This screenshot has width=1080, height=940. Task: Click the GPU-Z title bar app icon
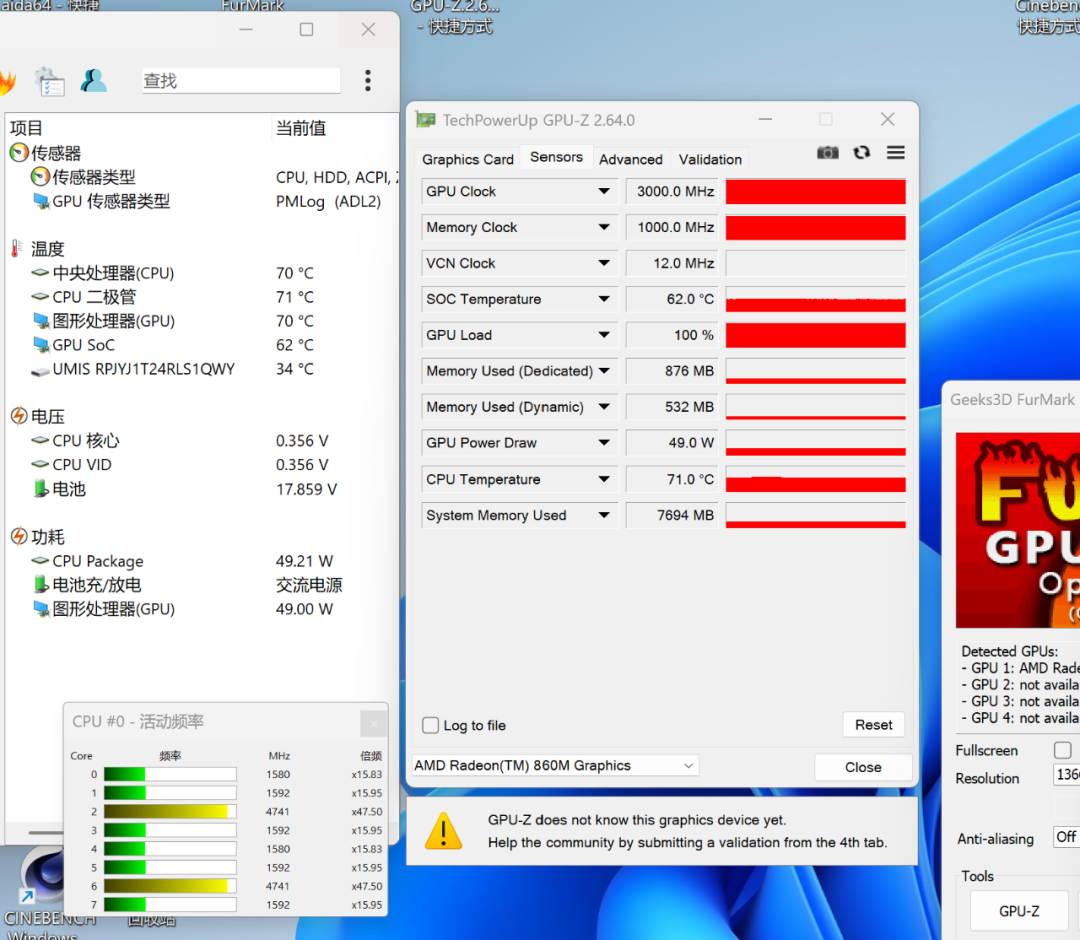click(x=426, y=120)
